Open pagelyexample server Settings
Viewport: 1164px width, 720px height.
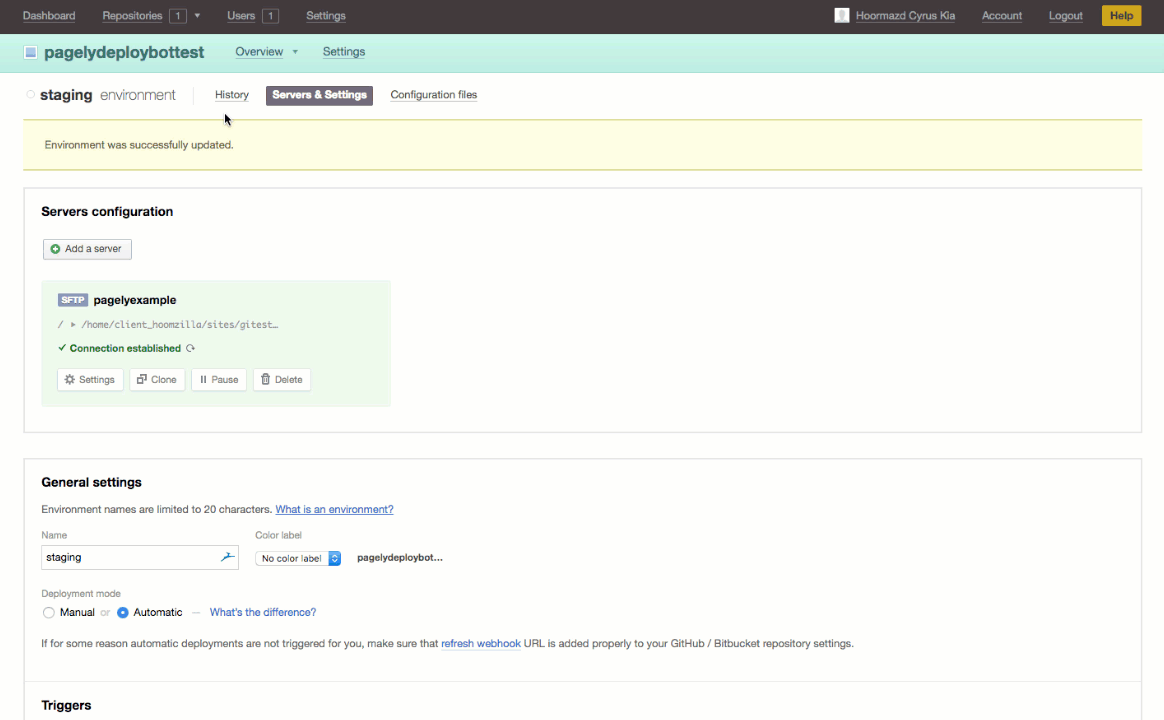click(x=90, y=379)
